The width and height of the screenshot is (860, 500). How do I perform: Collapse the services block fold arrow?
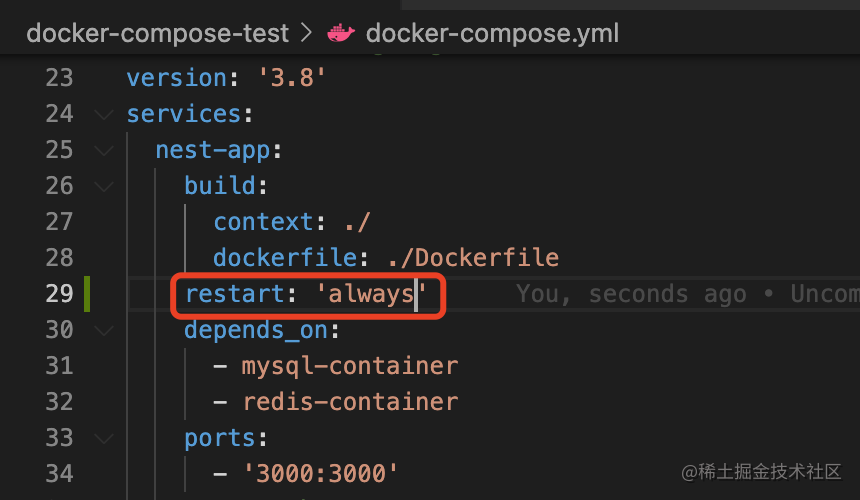(x=104, y=114)
